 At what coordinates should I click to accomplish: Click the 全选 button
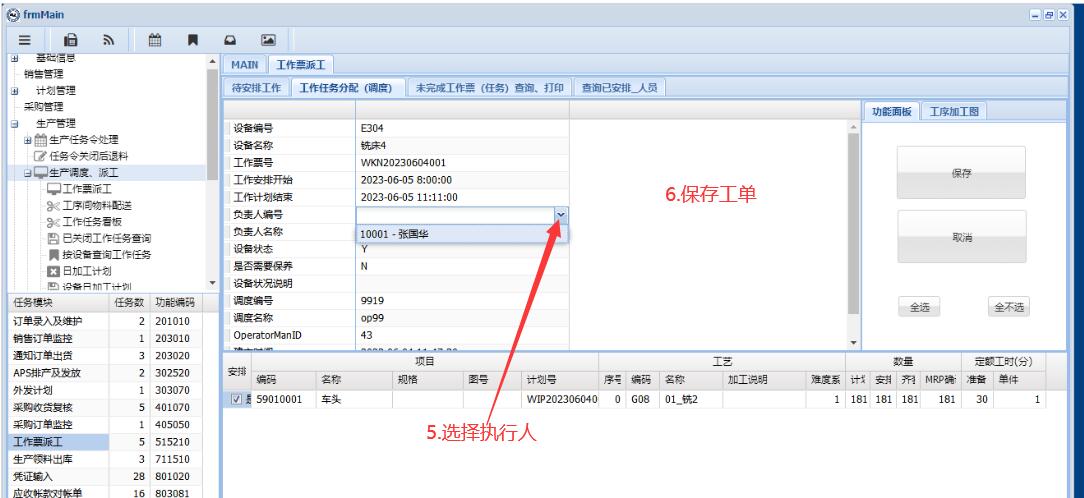[x=919, y=307]
